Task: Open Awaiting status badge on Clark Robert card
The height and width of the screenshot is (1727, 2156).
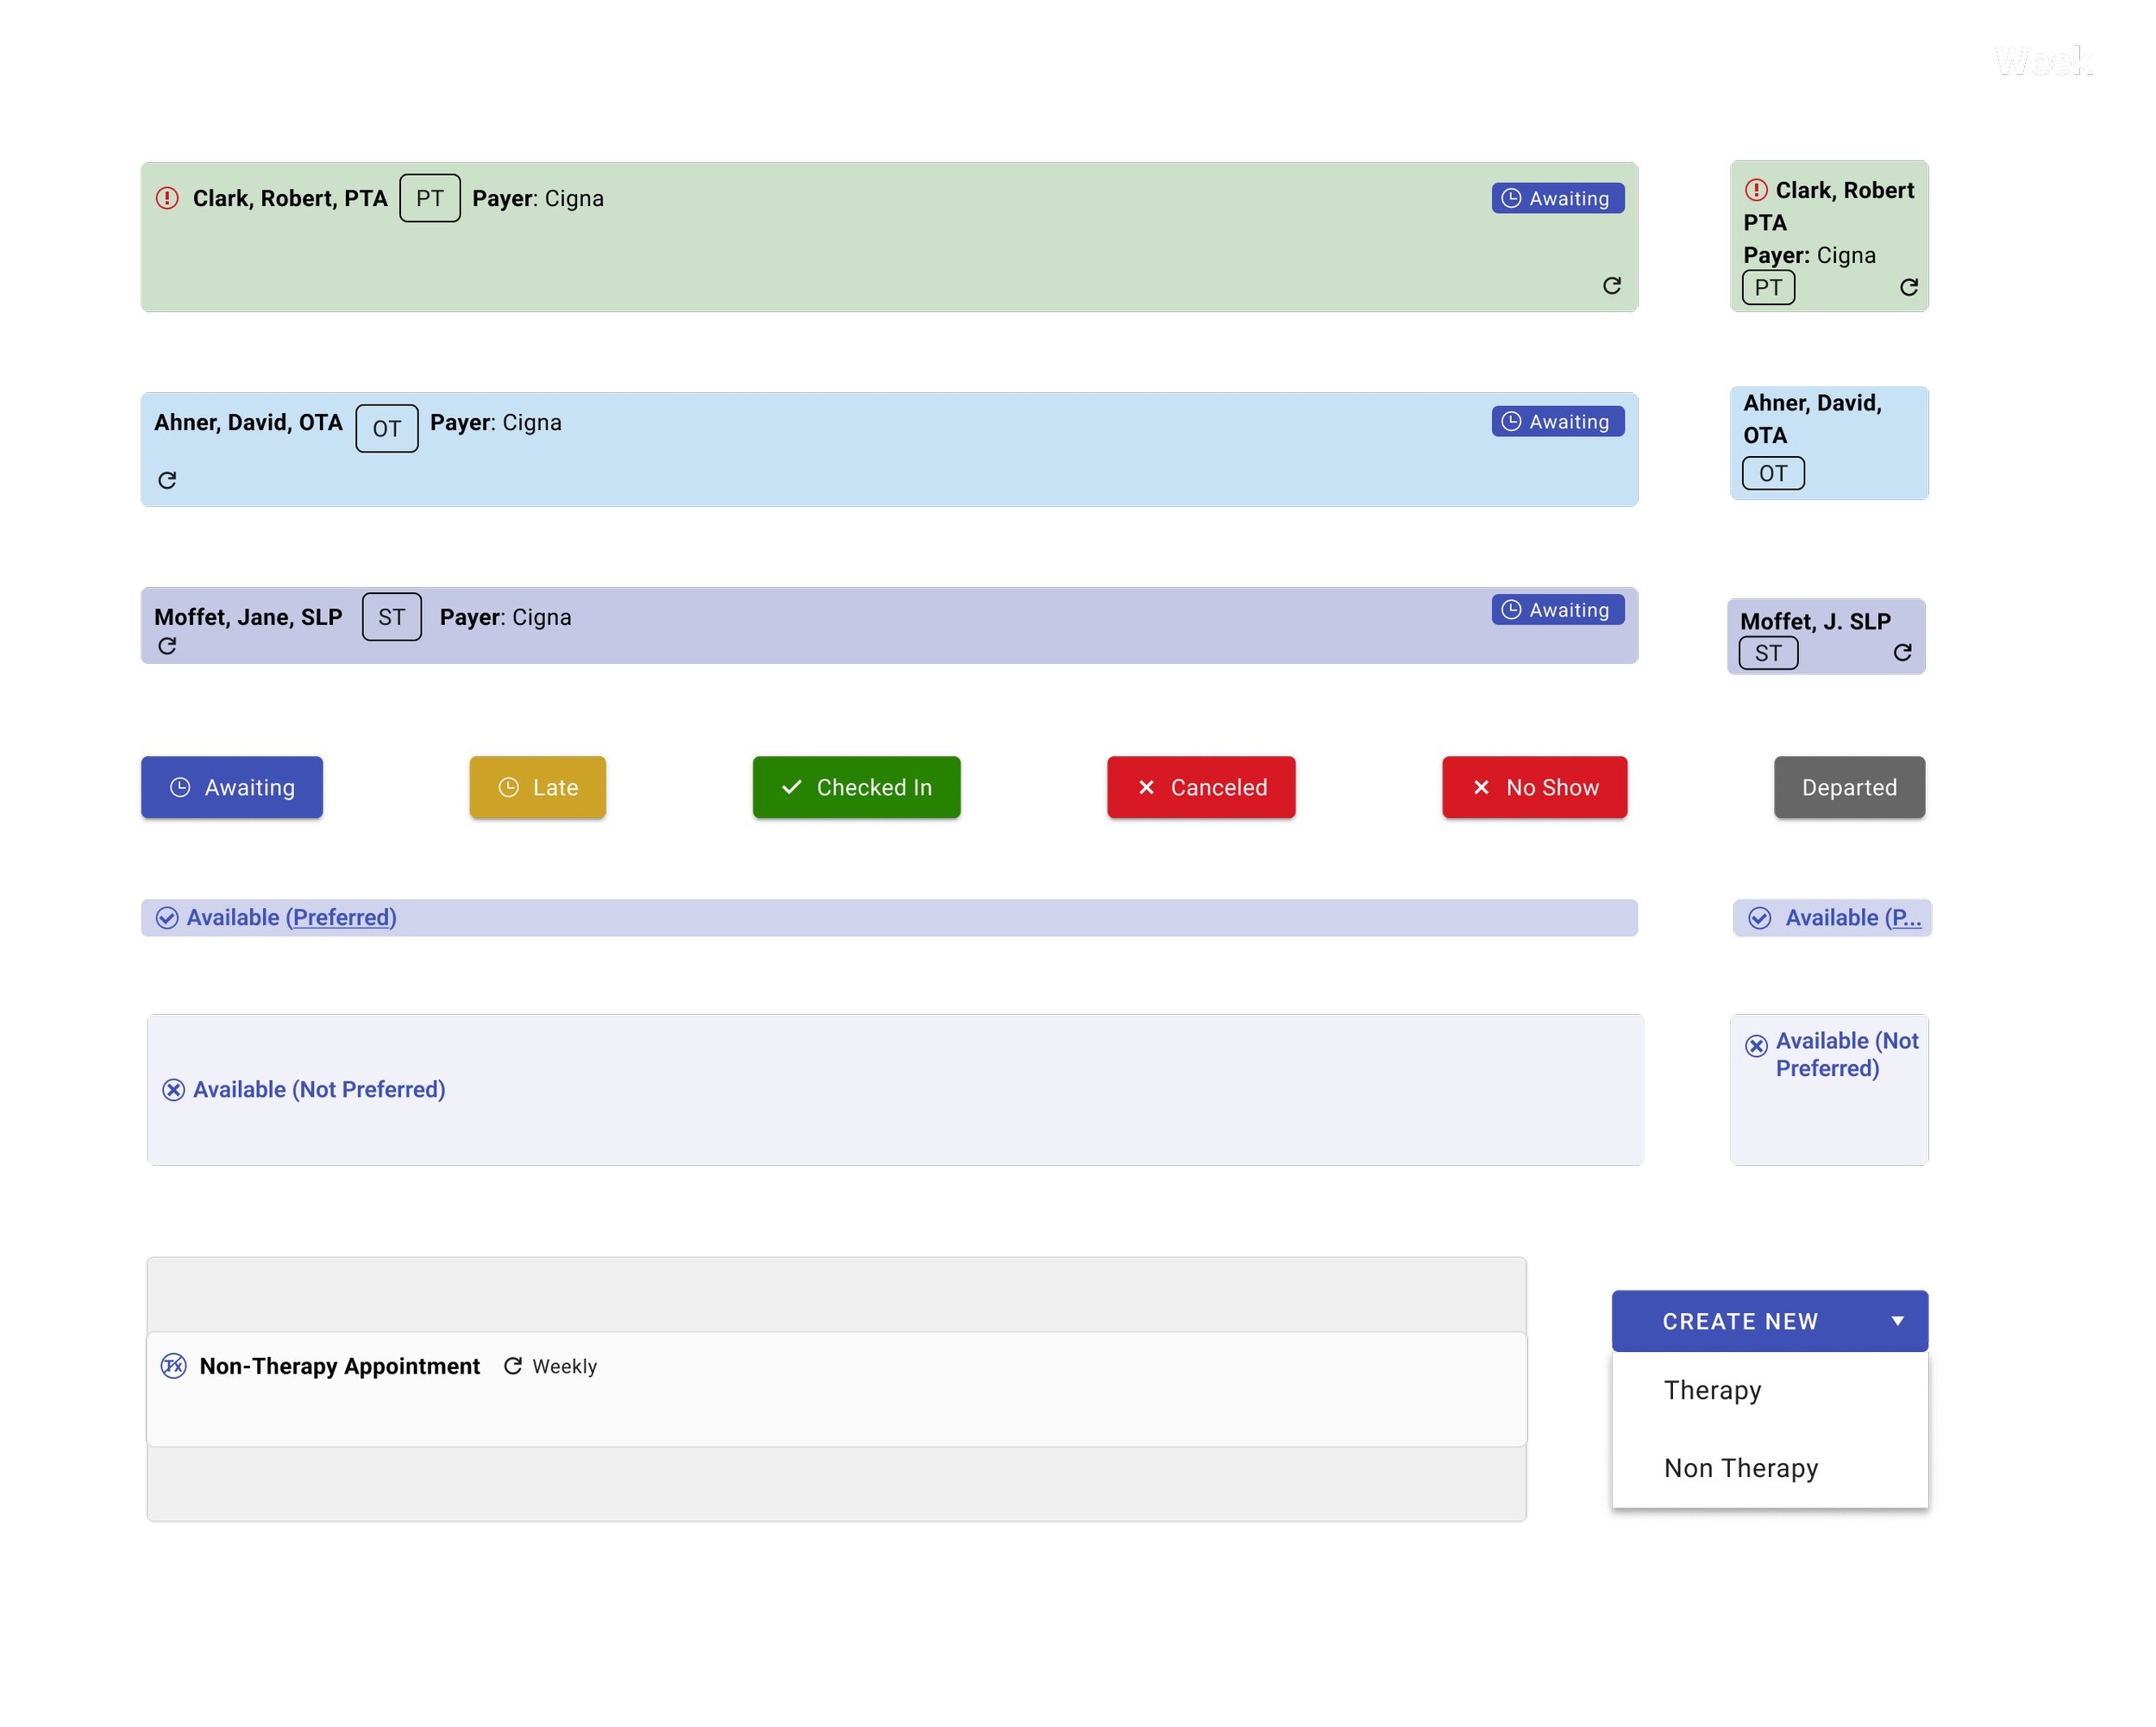Action: tap(1557, 198)
